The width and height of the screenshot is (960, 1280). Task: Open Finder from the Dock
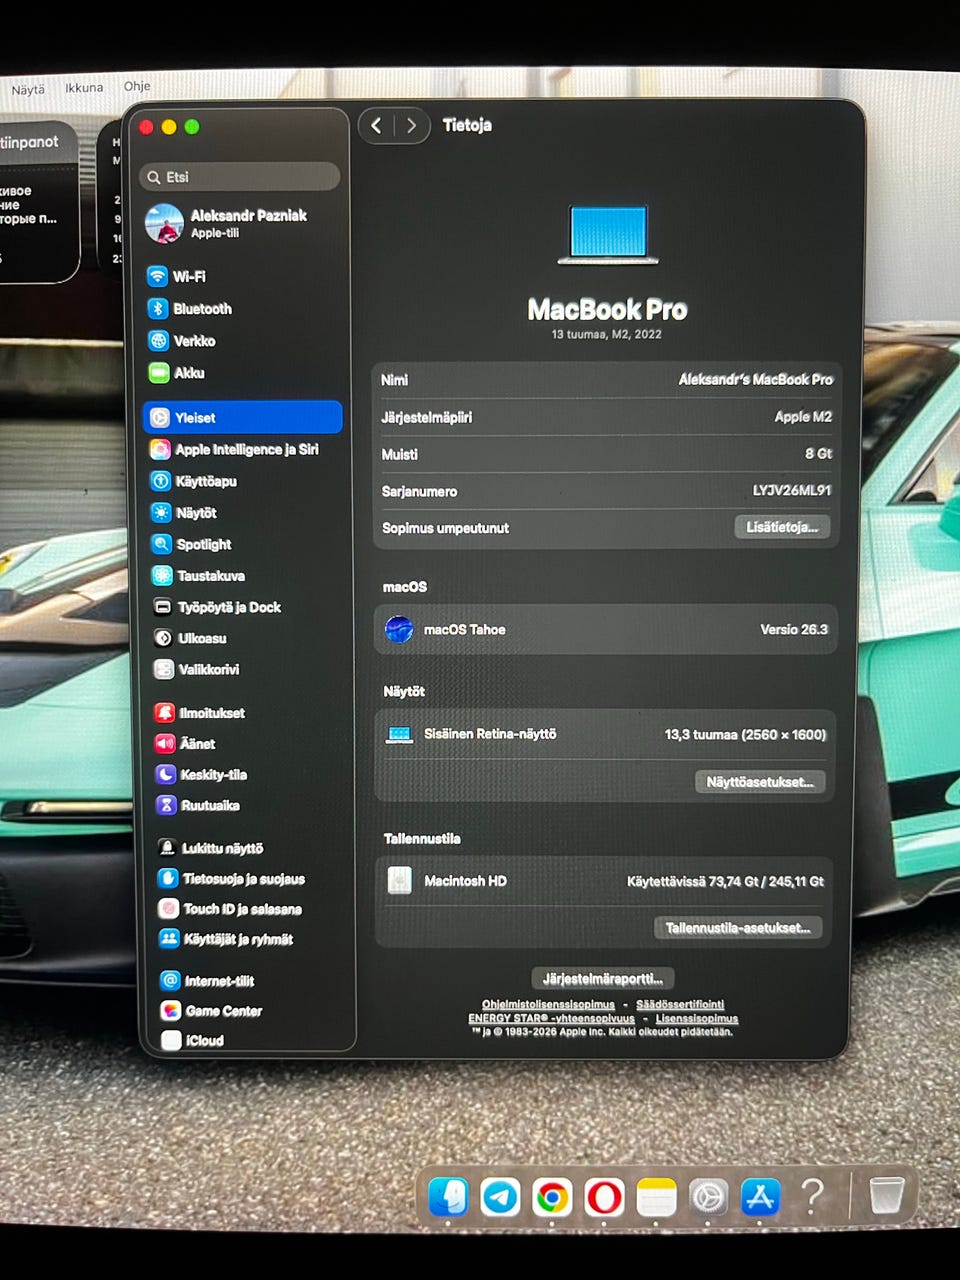tap(449, 1196)
